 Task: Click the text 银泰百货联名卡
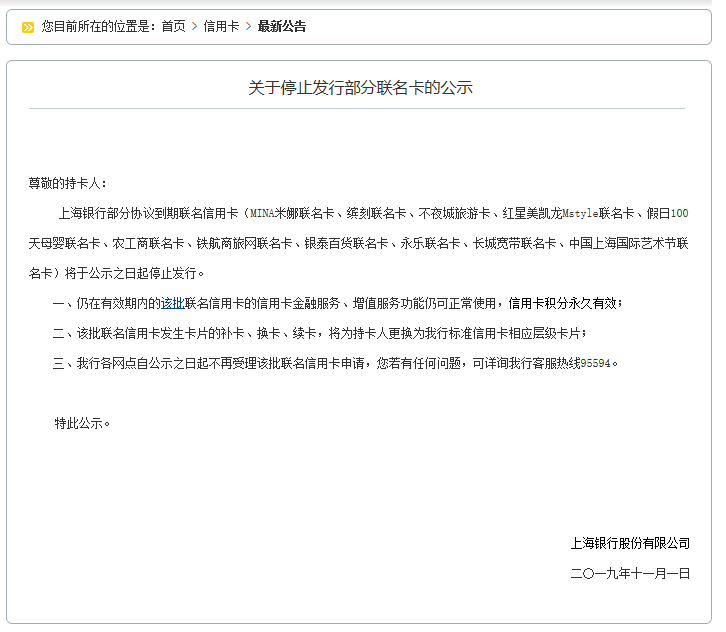[346, 244]
